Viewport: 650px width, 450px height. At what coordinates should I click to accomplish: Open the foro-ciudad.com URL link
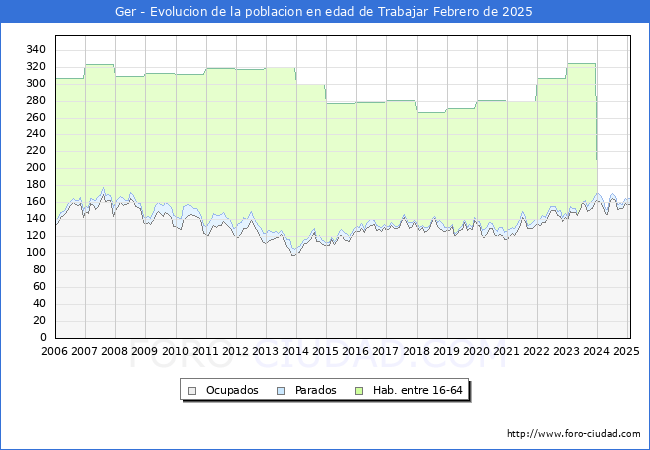574,433
